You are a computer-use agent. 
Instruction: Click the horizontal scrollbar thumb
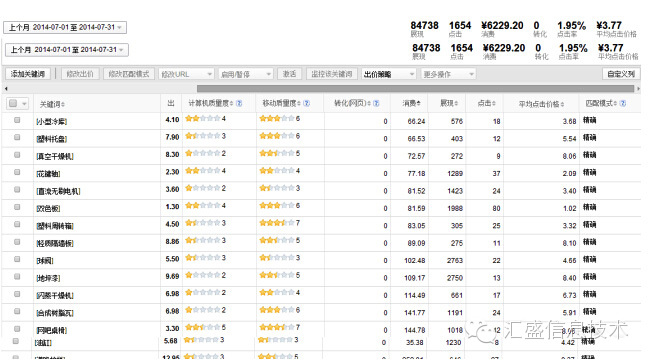(415, 89)
